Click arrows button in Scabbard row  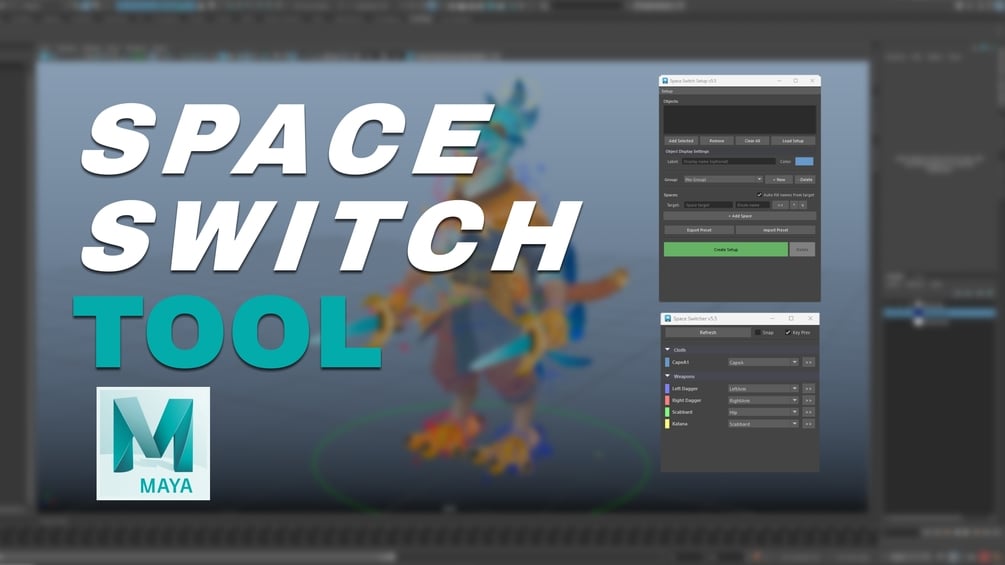tap(808, 412)
